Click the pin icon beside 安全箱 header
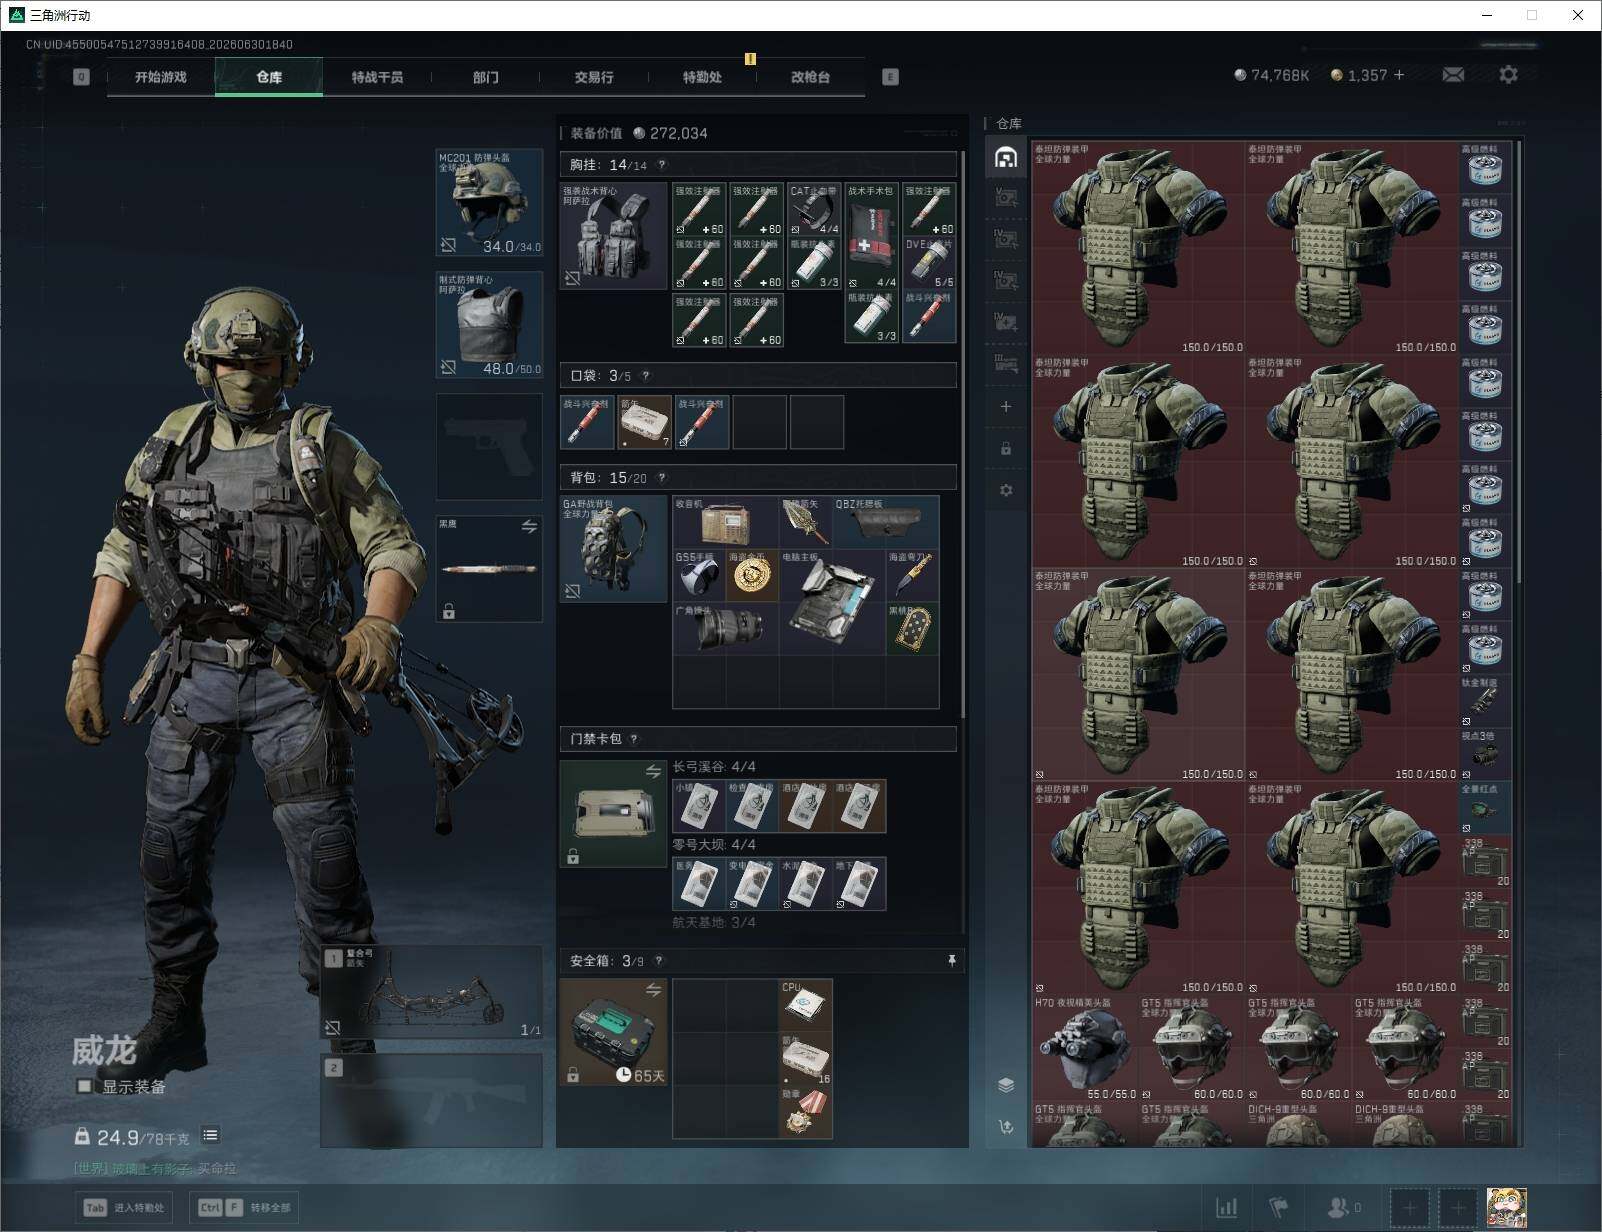Screen dimensions: 1602x1232 951,960
